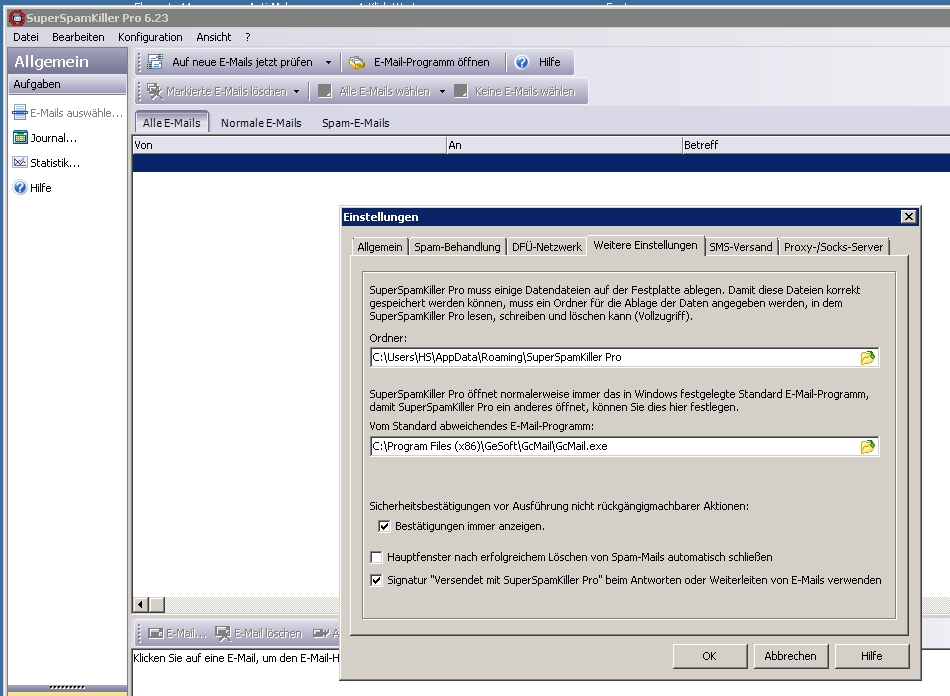Image resolution: width=950 pixels, height=696 pixels.
Task: Switch to the Normale E-Mails tab
Action: point(261,123)
